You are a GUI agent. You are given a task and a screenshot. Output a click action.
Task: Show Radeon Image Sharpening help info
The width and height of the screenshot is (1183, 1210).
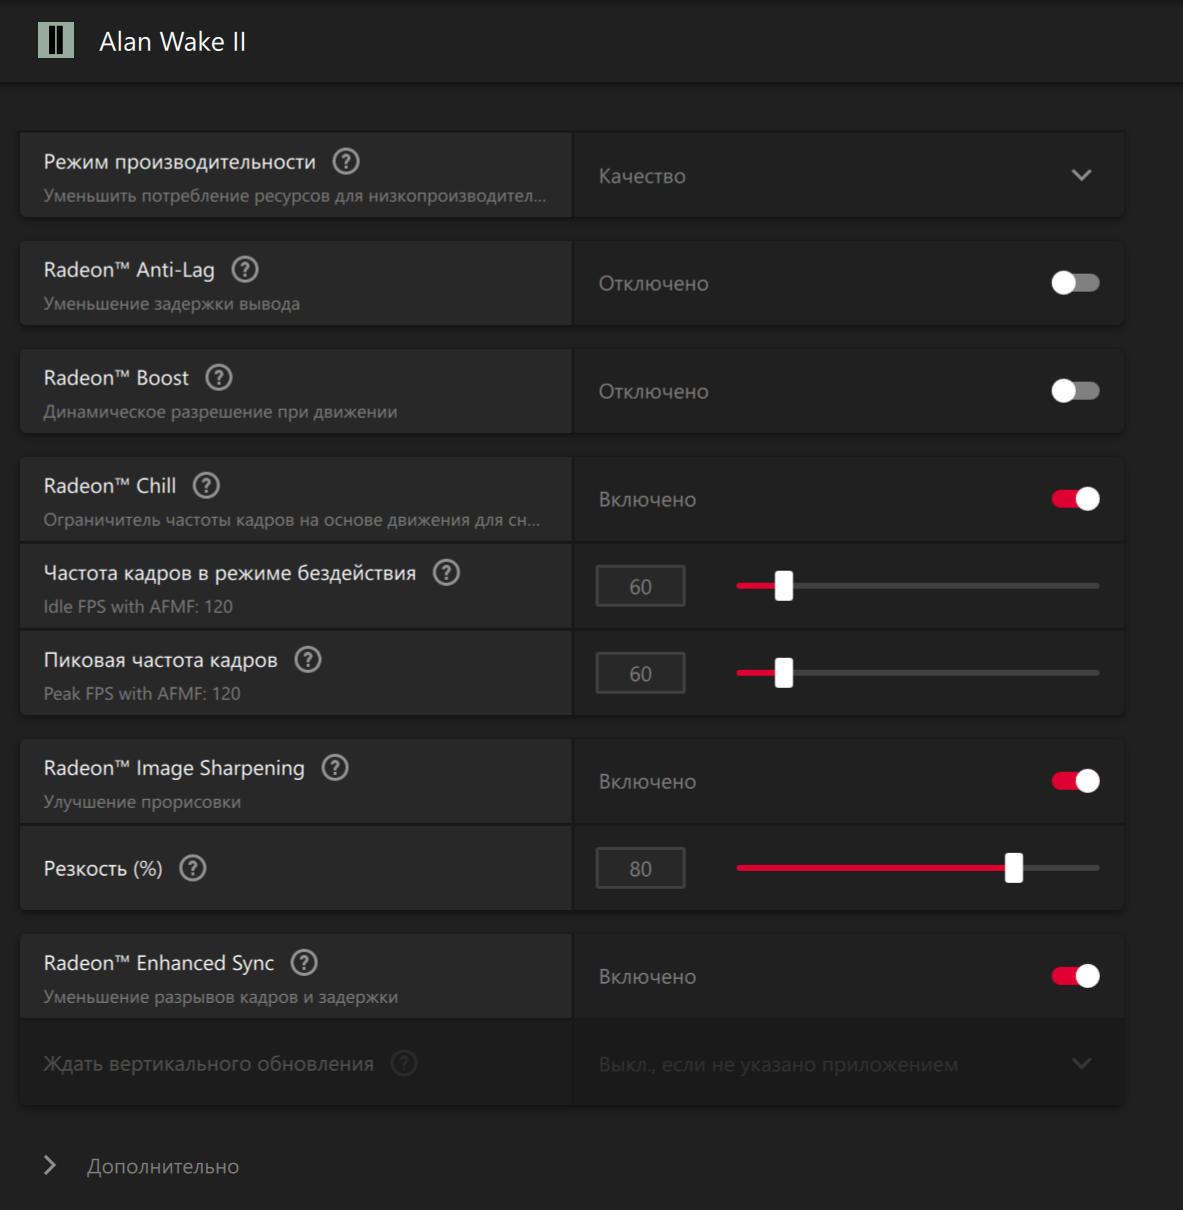tap(335, 767)
